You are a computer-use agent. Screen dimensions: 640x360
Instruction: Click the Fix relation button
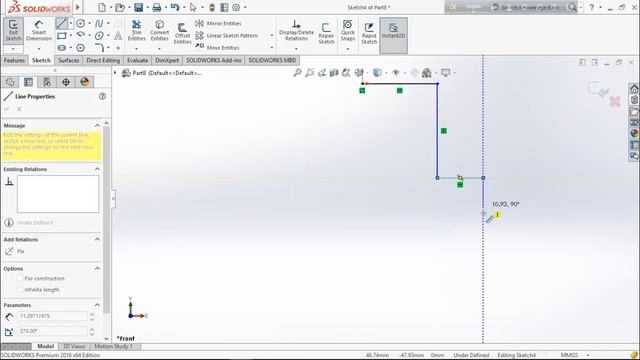click(14, 251)
